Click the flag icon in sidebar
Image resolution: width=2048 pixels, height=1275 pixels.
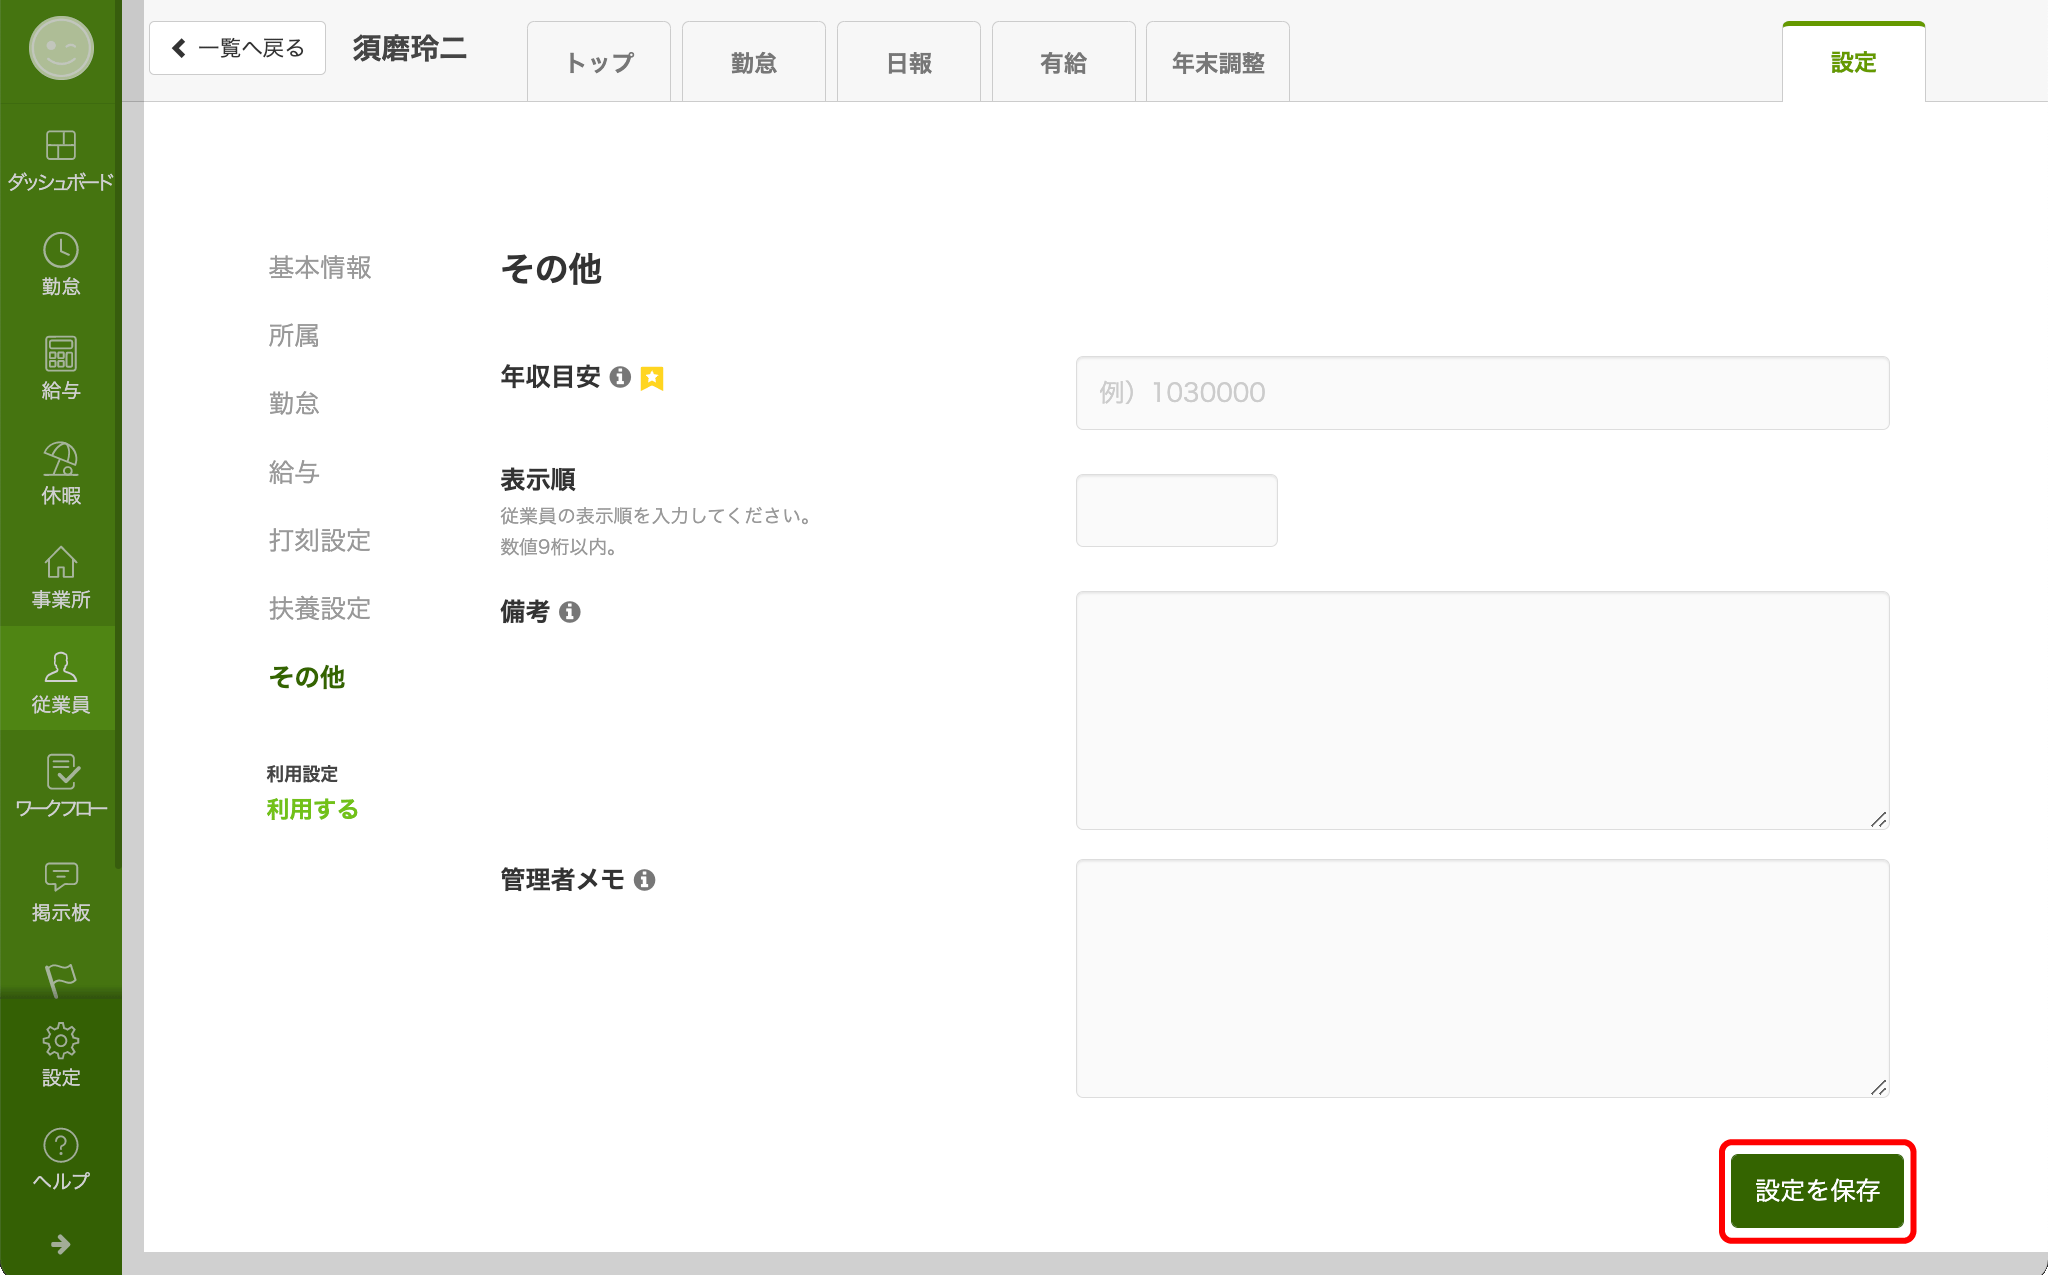[x=60, y=979]
